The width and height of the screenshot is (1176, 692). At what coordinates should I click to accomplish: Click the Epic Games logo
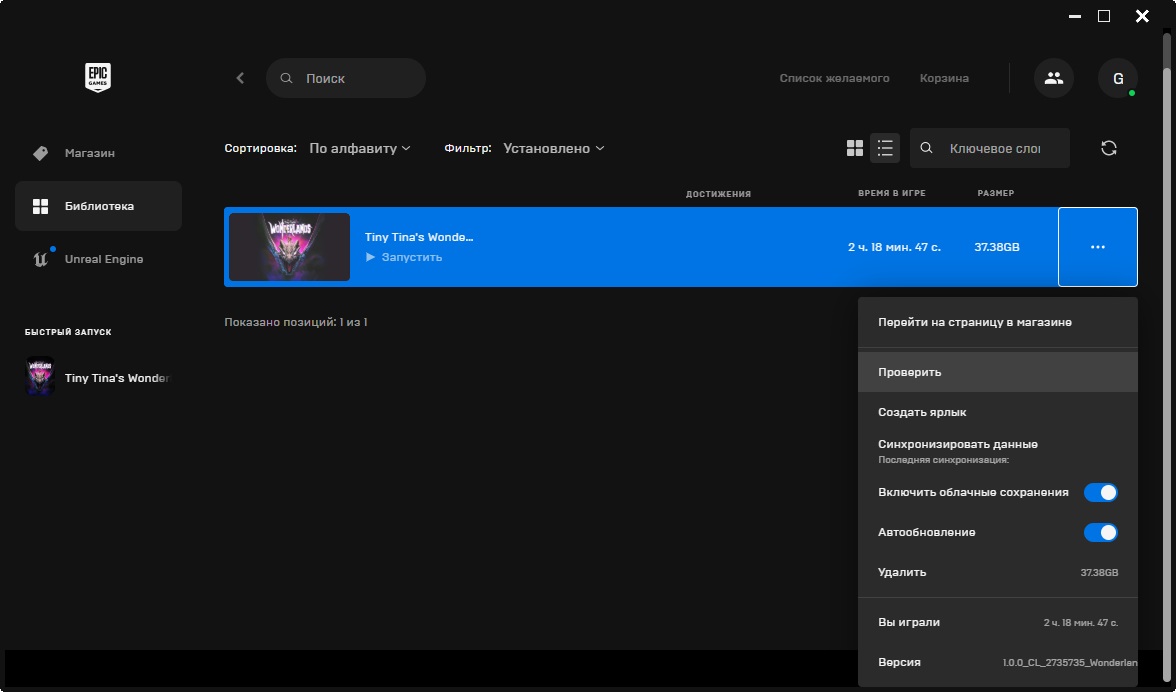[98, 77]
